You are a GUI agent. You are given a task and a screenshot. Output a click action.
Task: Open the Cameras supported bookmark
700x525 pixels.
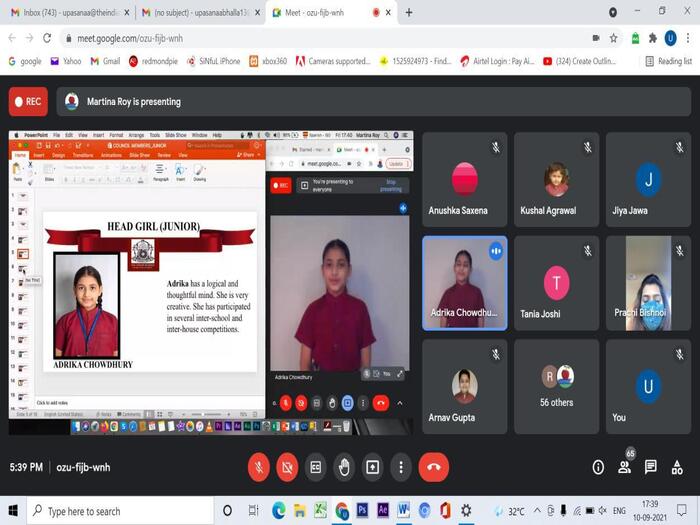(333, 61)
